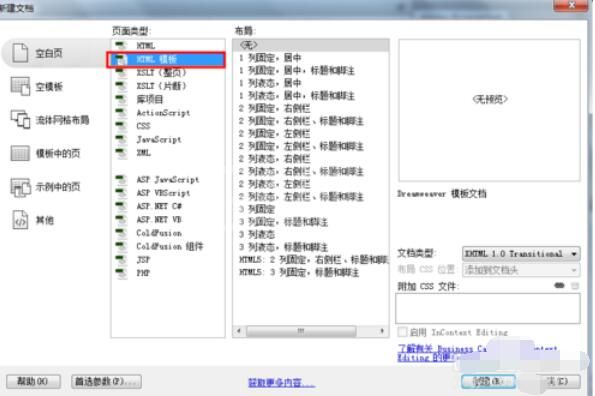Follow the 获取更多内容 link
595x396 pixels.
(281, 382)
